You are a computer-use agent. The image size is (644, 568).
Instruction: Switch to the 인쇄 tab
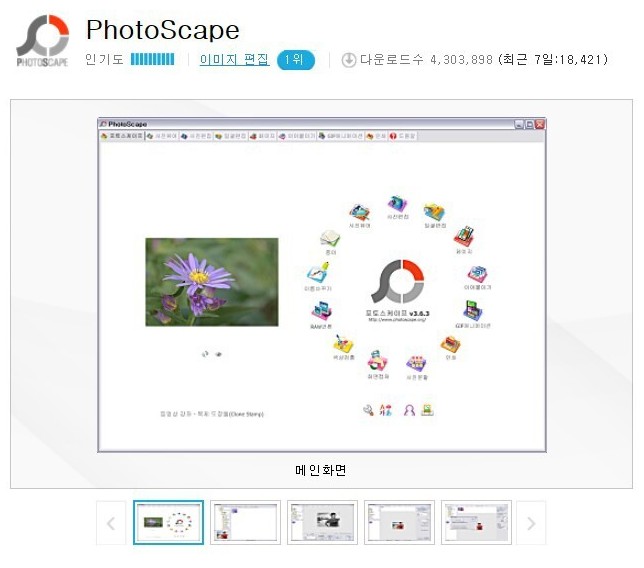tap(376, 136)
